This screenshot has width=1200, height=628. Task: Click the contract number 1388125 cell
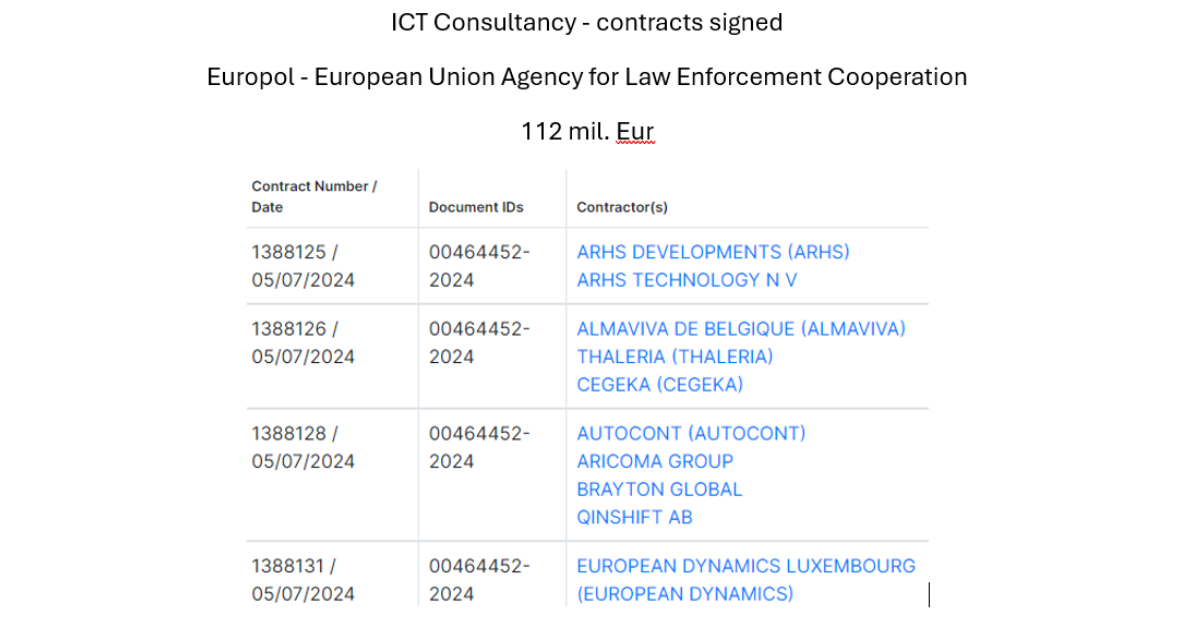tap(289, 252)
